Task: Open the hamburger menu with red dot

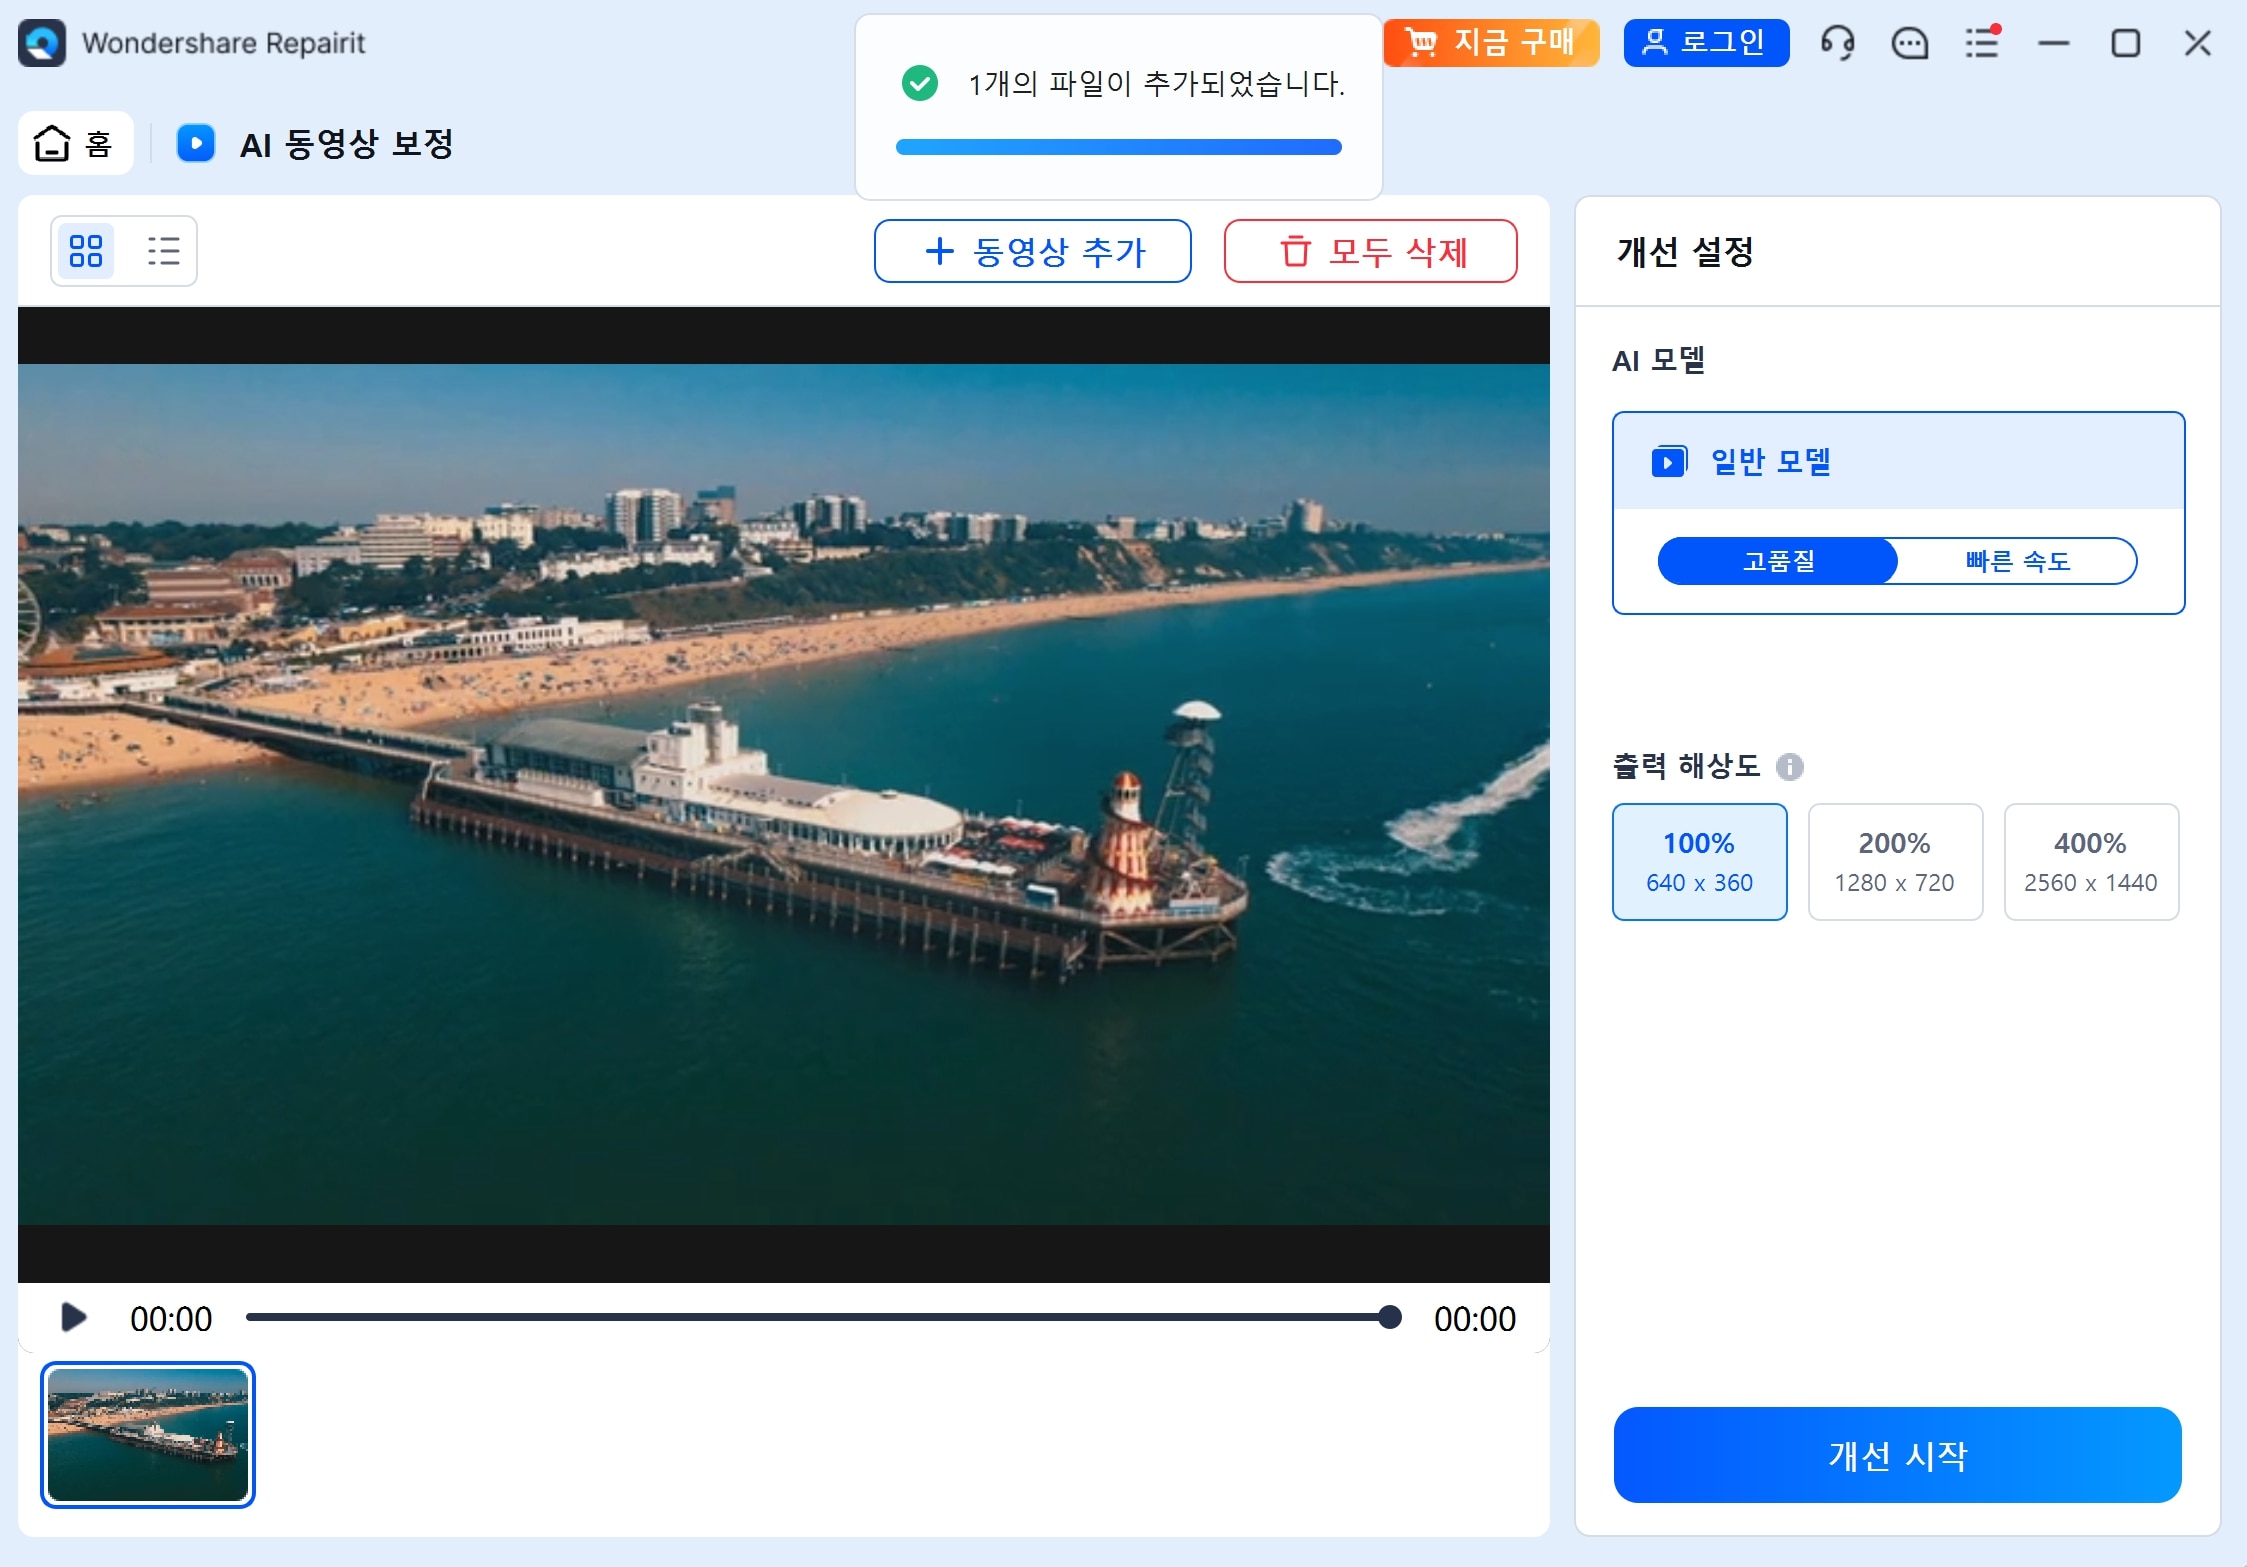Action: [x=1982, y=43]
